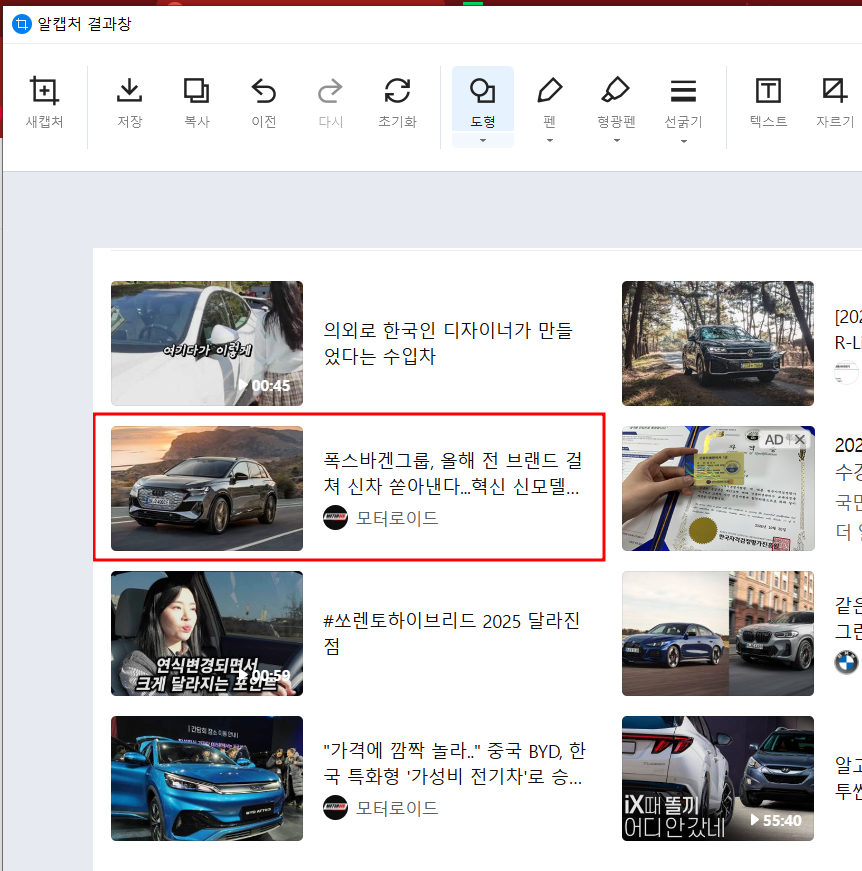862x871 pixels.
Task: Reset edits with 초기화
Action: point(397,103)
